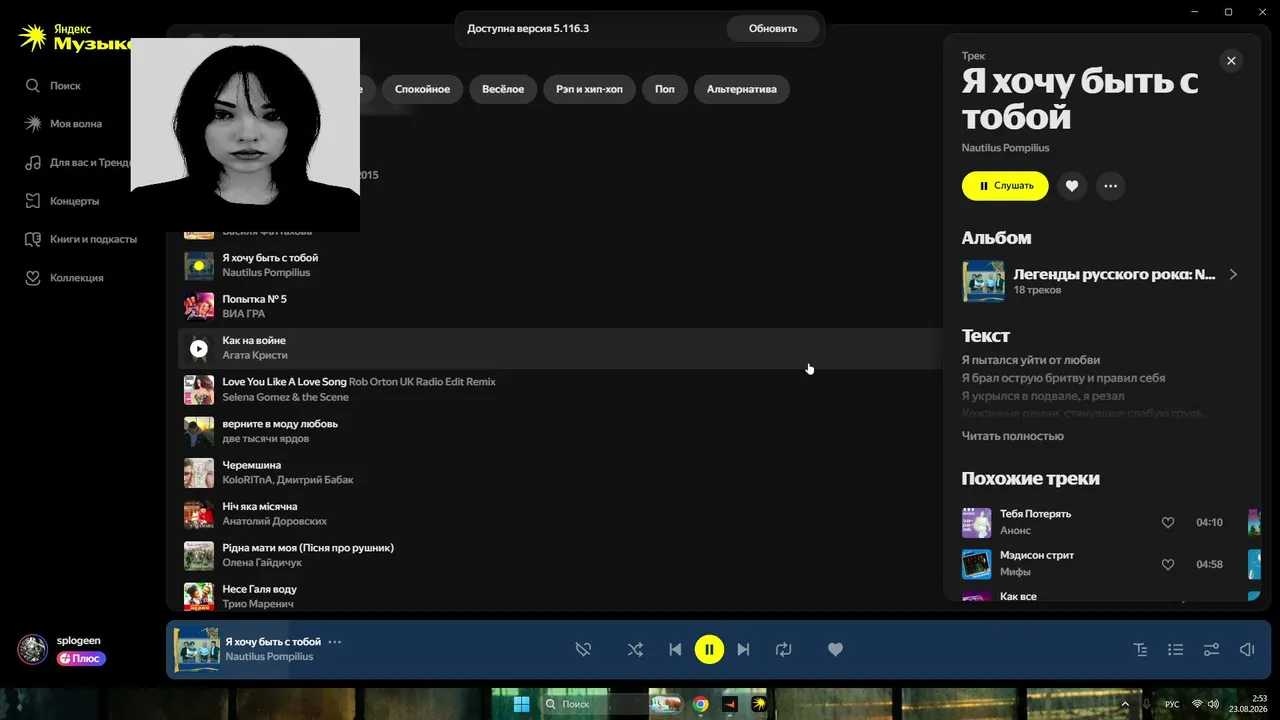The width and height of the screenshot is (1280, 720).
Task: Like the similar track Мэдисон стрит
Action: pyautogui.click(x=1167, y=565)
